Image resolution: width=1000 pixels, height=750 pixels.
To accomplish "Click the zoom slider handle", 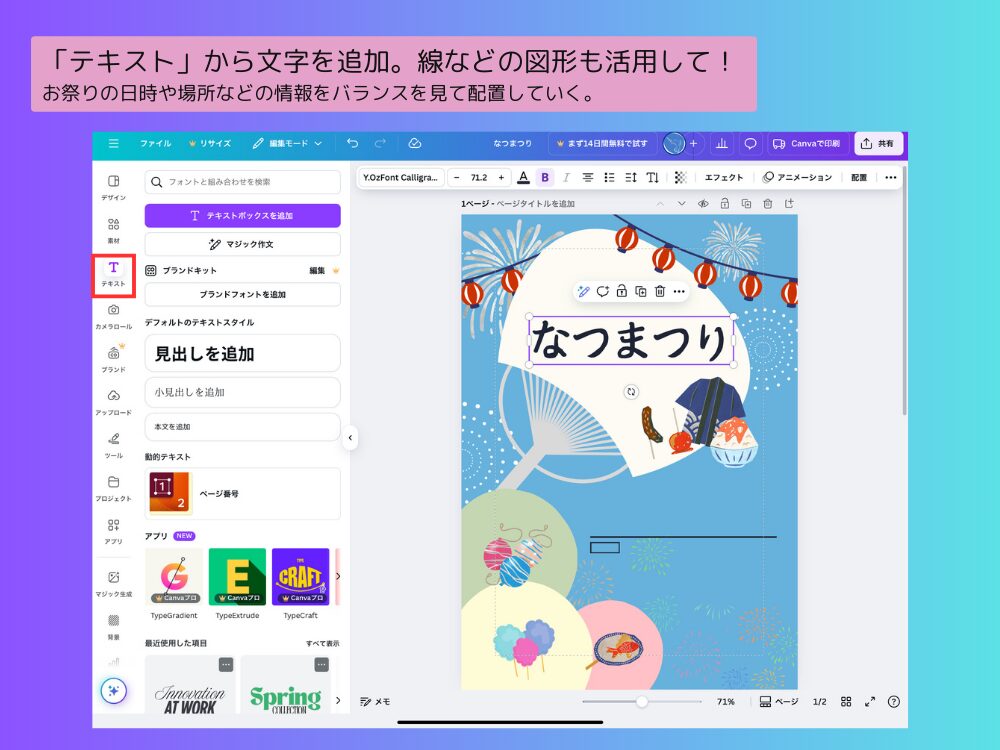I will (x=641, y=702).
